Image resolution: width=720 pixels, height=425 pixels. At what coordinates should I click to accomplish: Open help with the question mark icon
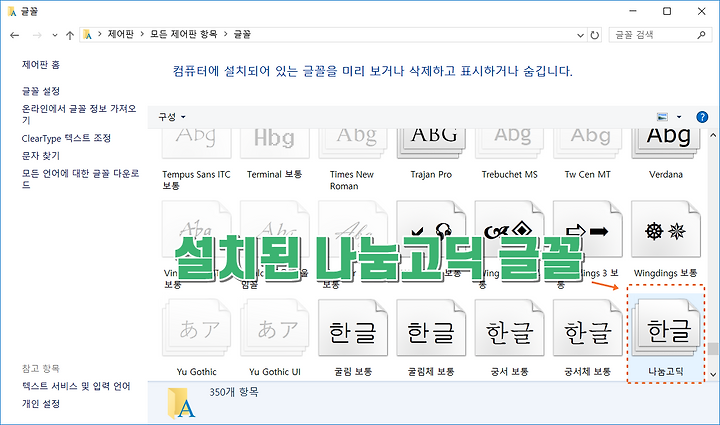pyautogui.click(x=702, y=117)
